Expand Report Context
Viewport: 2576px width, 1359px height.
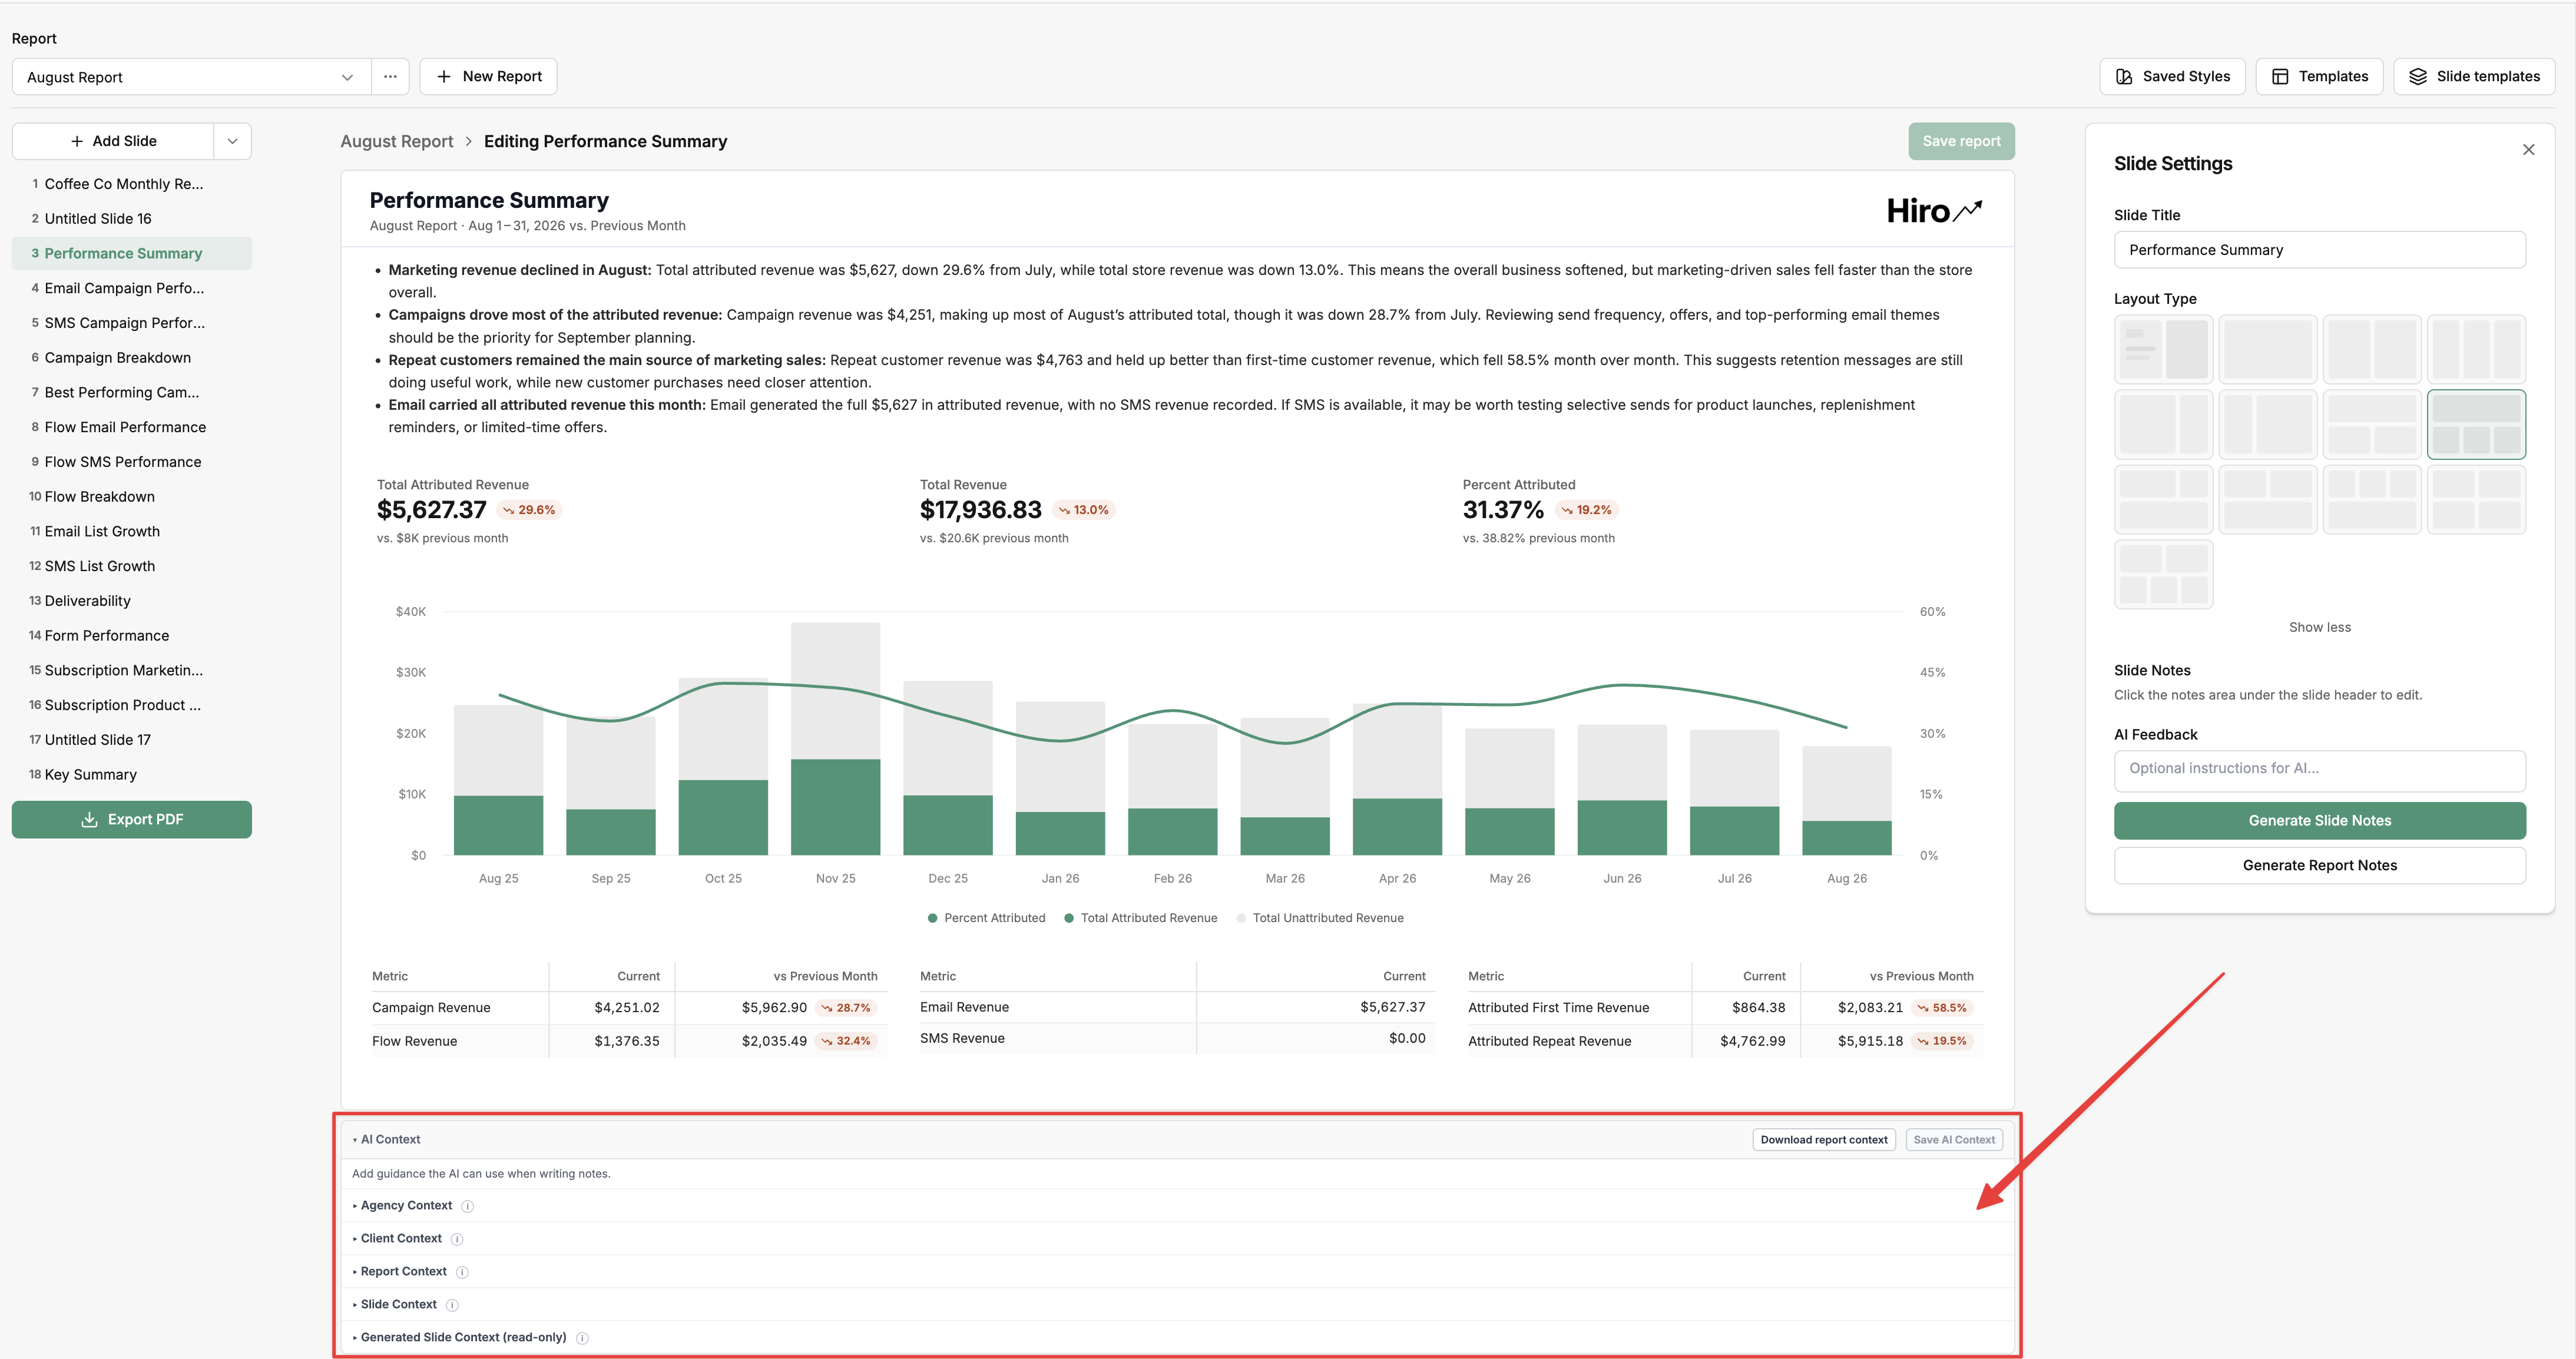click(400, 1272)
